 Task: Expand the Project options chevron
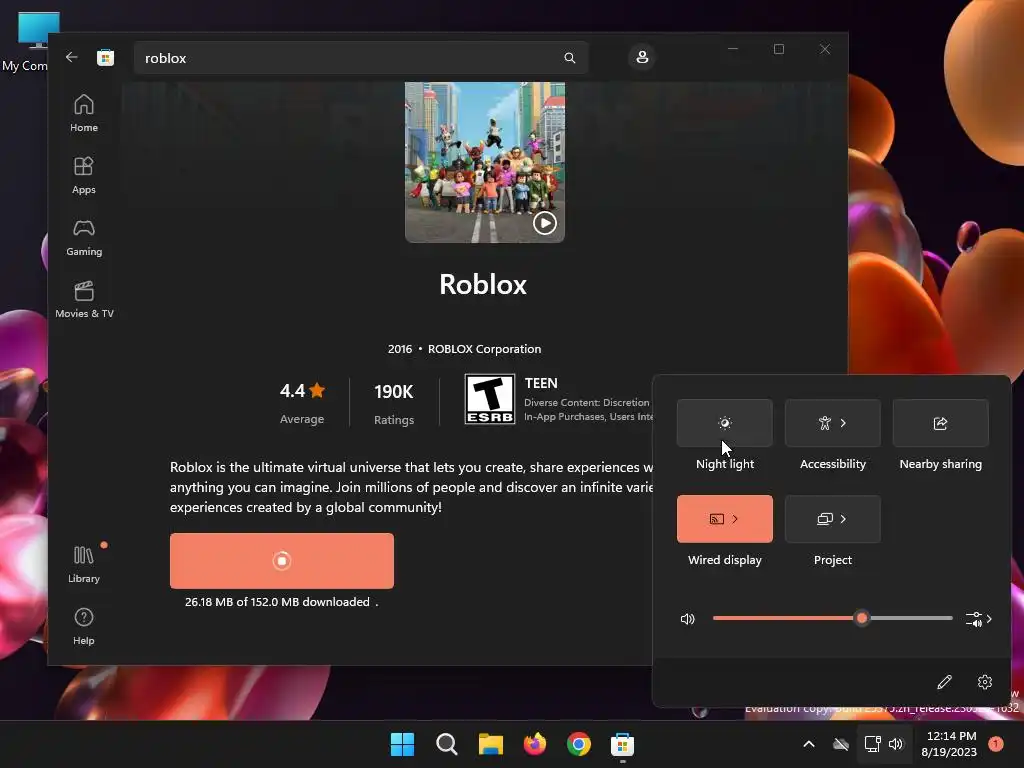[x=844, y=519]
